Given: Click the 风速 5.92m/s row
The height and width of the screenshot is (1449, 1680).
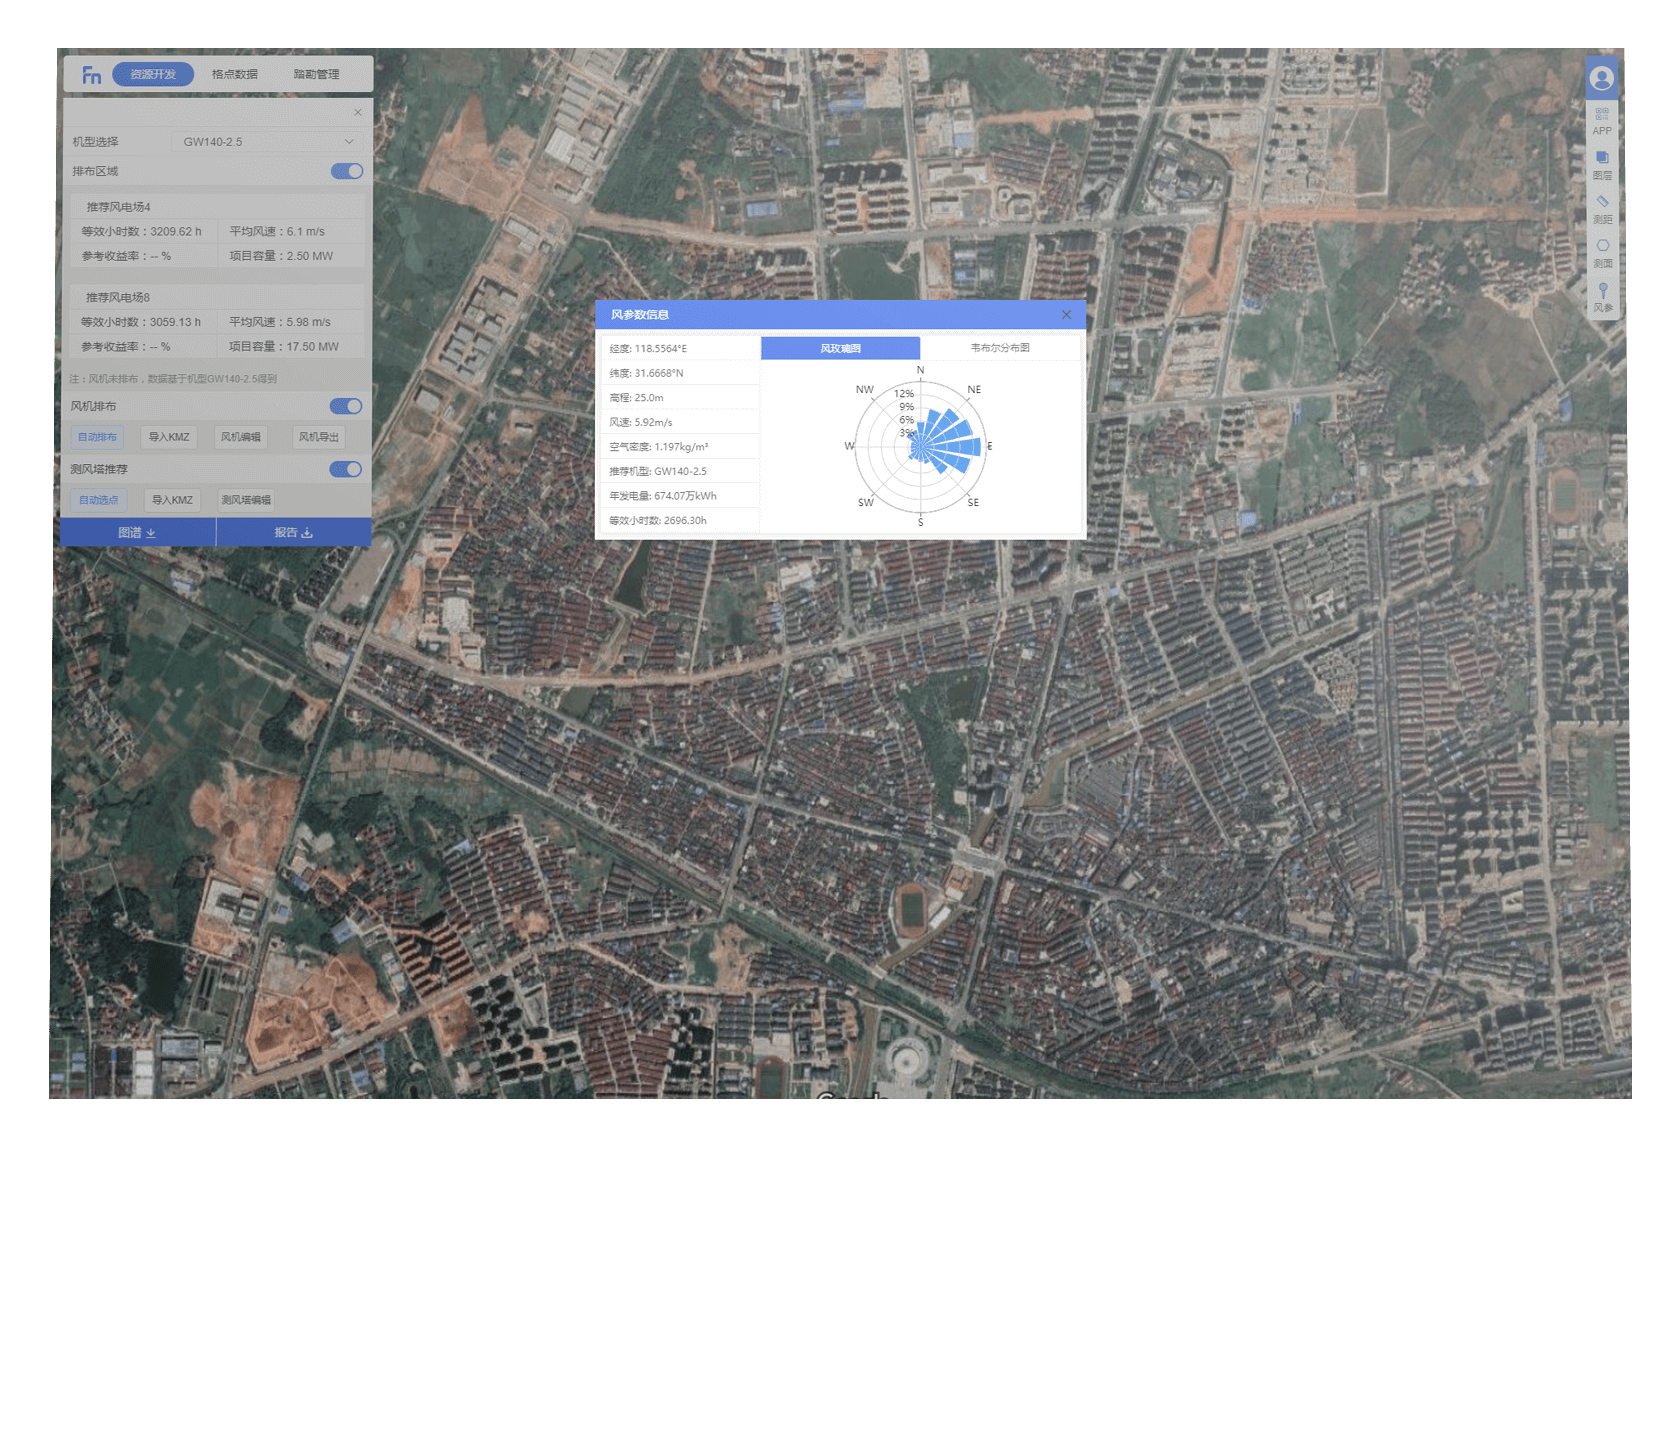Looking at the screenshot, I should coord(680,422).
